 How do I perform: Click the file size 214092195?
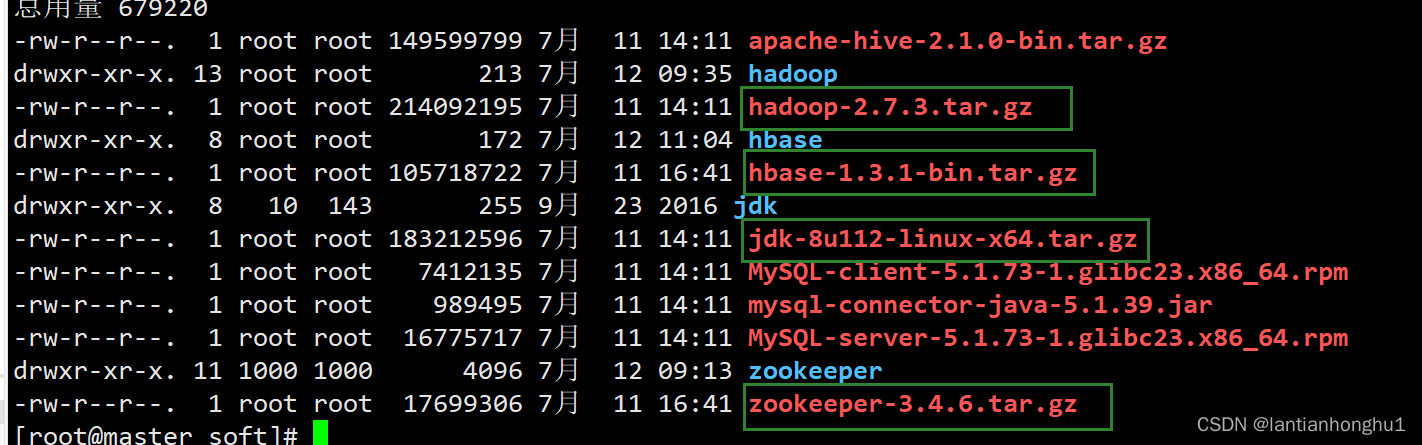pyautogui.click(x=455, y=107)
